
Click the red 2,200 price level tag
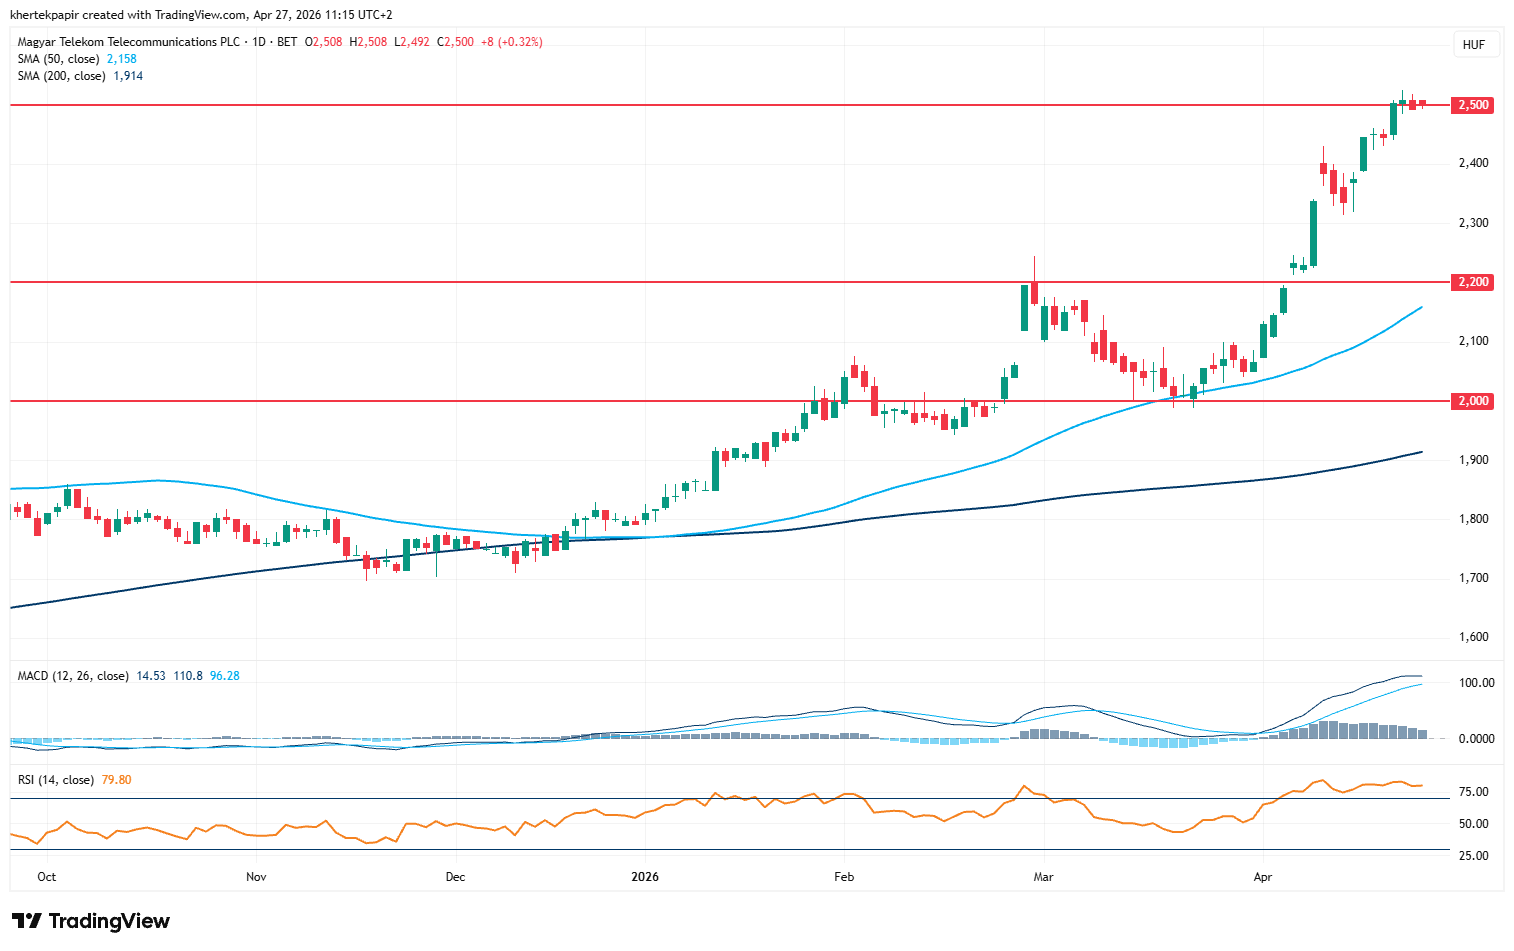click(1473, 282)
